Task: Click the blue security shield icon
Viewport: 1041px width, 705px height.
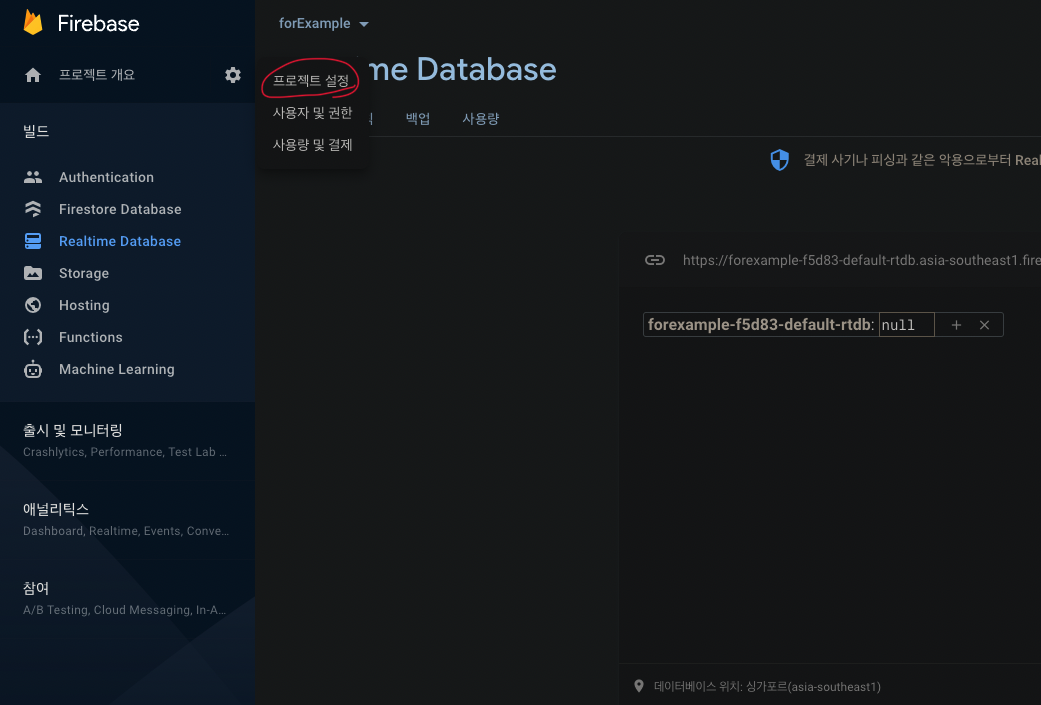Action: tap(779, 160)
